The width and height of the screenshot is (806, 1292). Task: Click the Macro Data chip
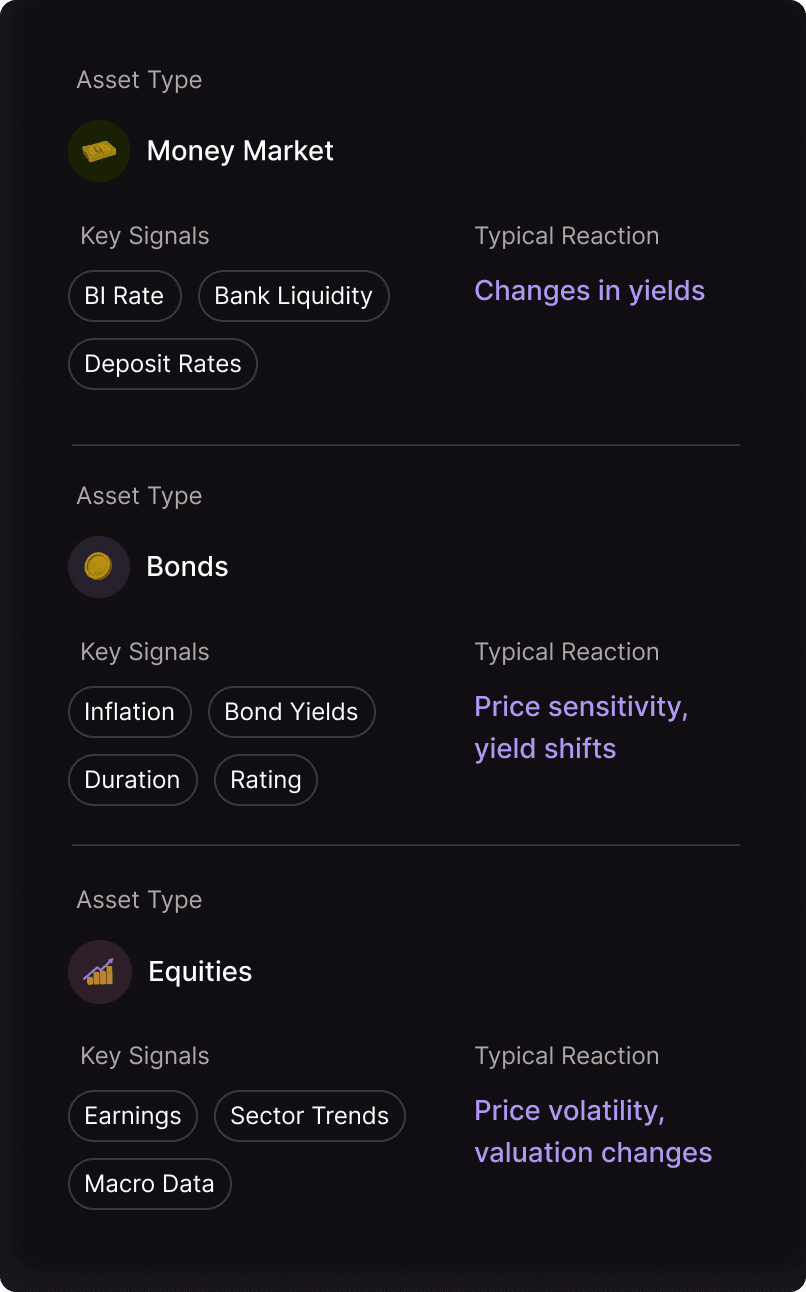[x=150, y=1184]
